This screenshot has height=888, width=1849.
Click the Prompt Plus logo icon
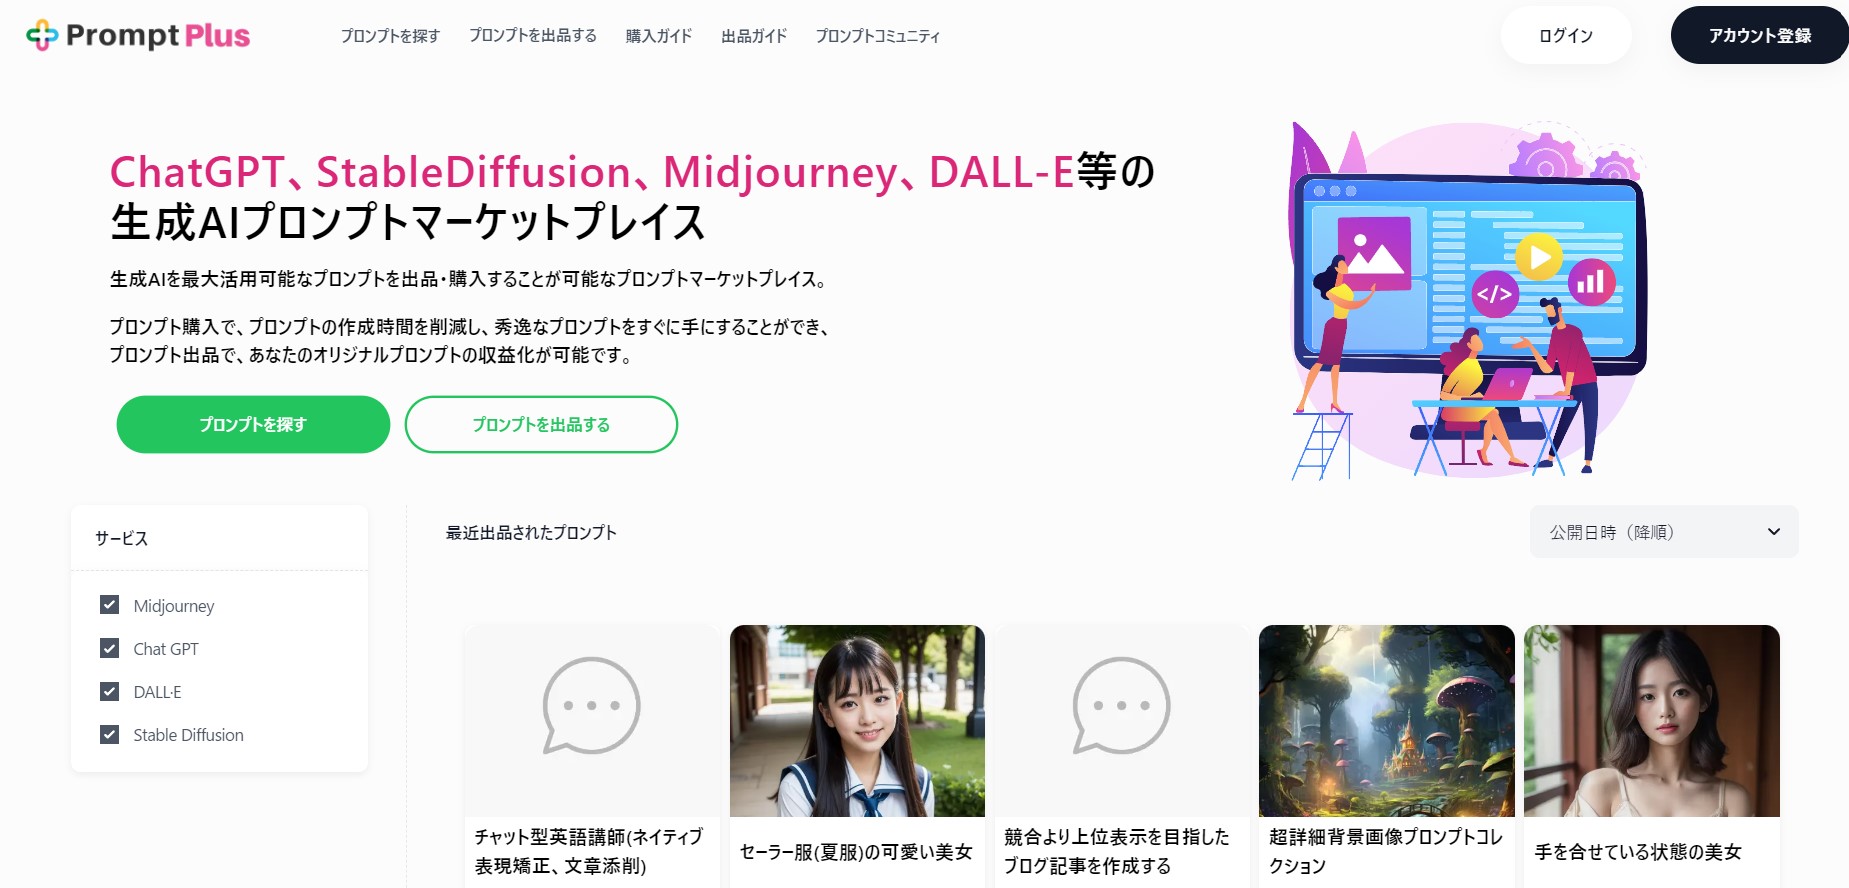tap(42, 35)
